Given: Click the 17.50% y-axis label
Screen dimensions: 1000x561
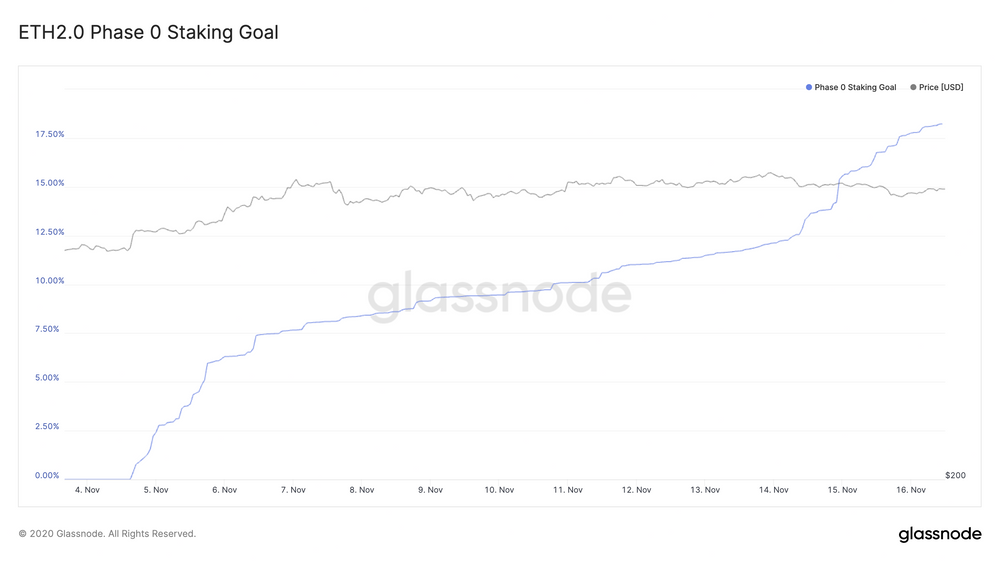Looking at the screenshot, I should click(50, 135).
